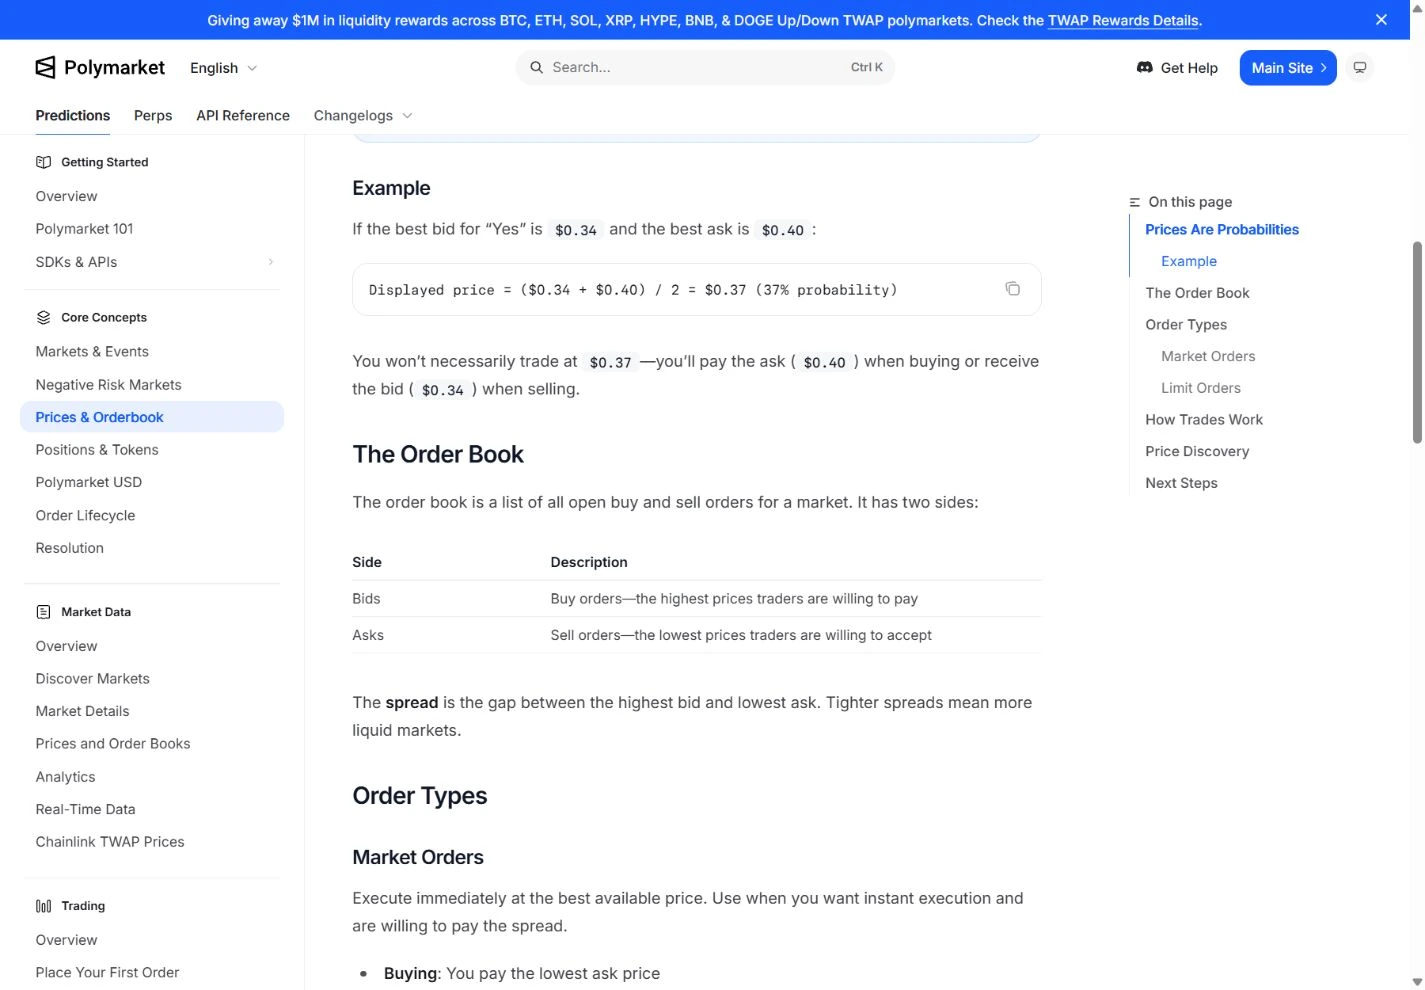Click the Getting Started book icon

tap(43, 162)
